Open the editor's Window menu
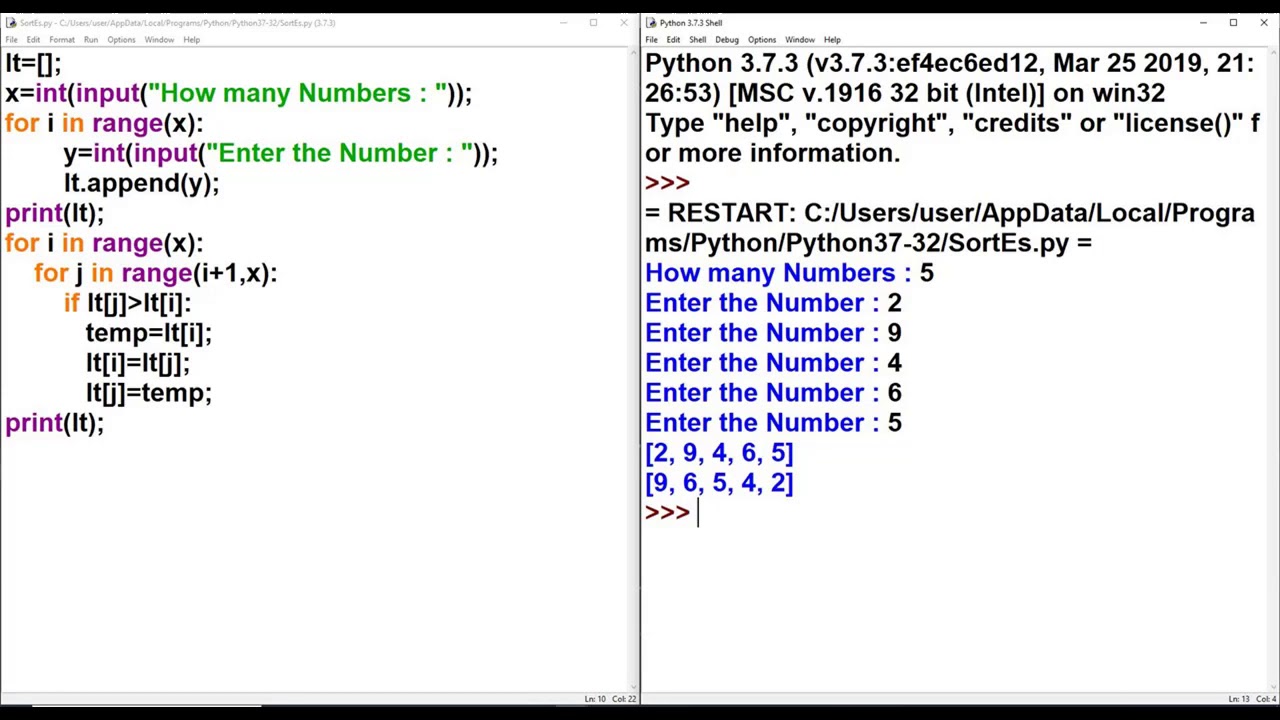 [x=159, y=40]
